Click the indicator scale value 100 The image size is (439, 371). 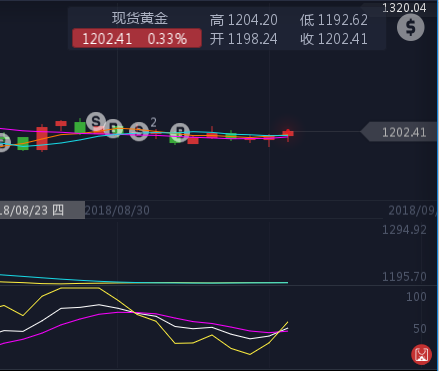tap(416, 297)
